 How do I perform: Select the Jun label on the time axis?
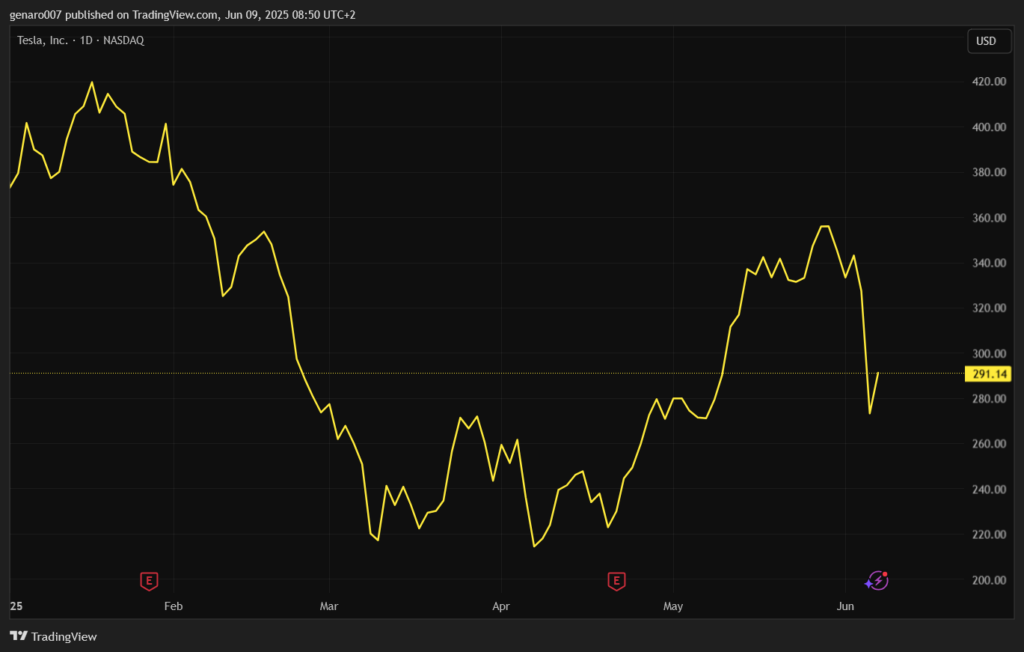pyautogui.click(x=845, y=606)
